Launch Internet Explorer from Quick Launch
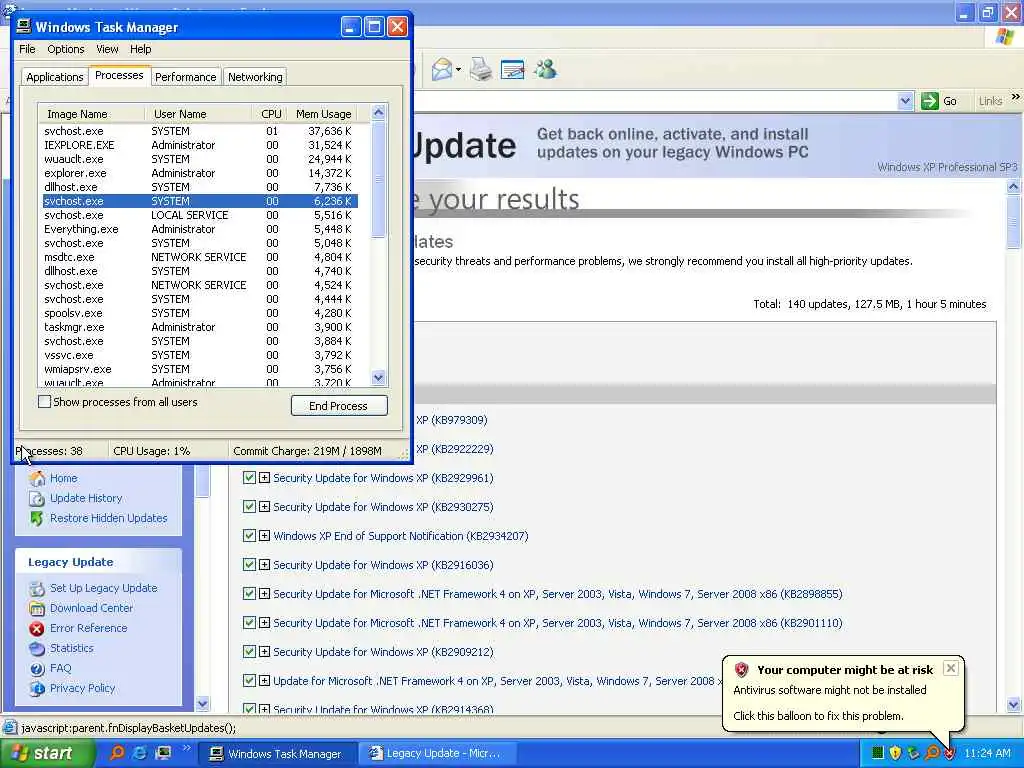The width and height of the screenshot is (1024, 768). [x=140, y=753]
